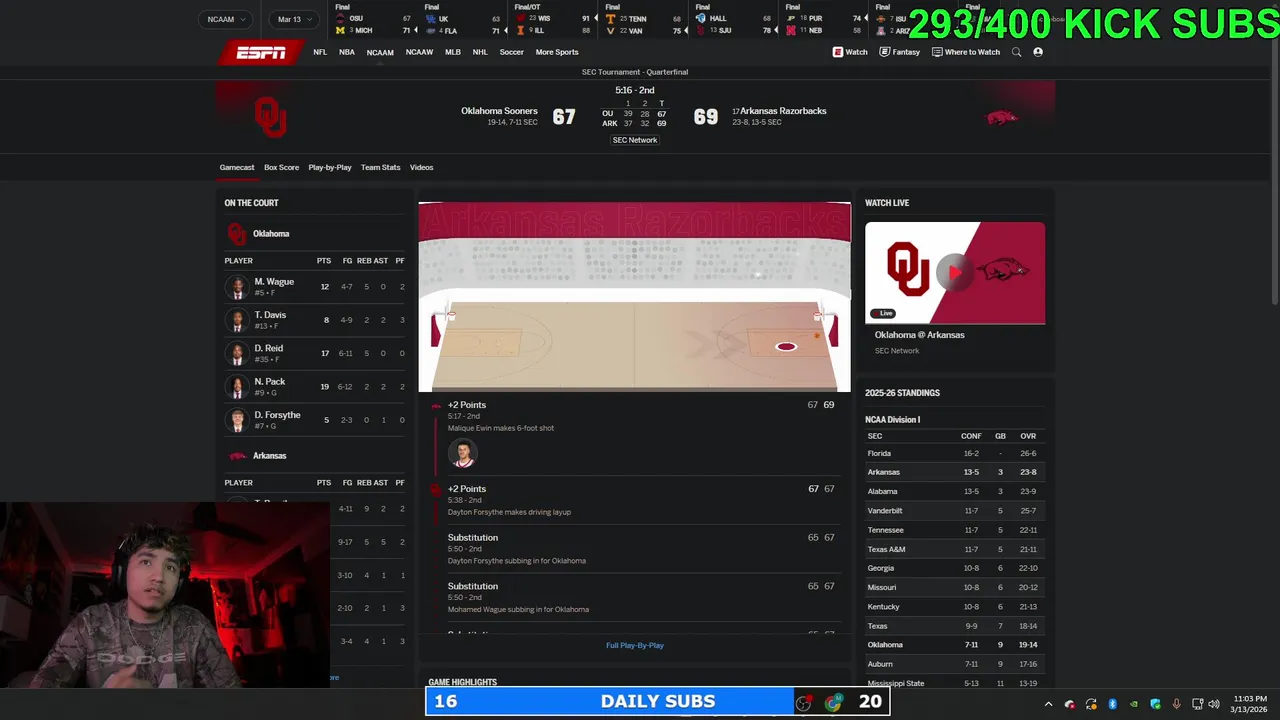Viewport: 1280px width, 720px height.
Task: Click Florida in the SEC standings
Action: point(879,453)
